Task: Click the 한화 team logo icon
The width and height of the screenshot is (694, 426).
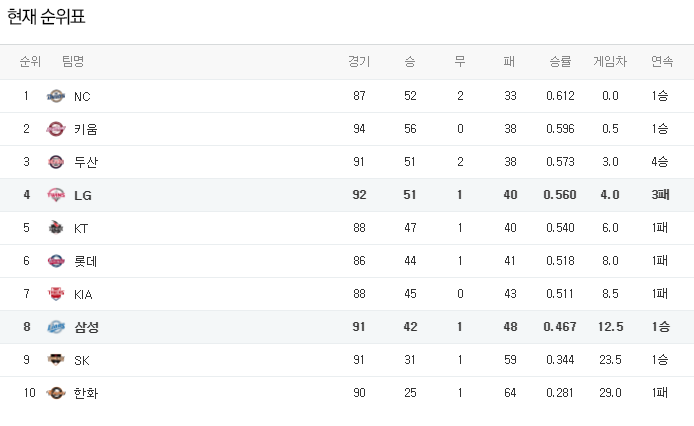Action: (56, 393)
